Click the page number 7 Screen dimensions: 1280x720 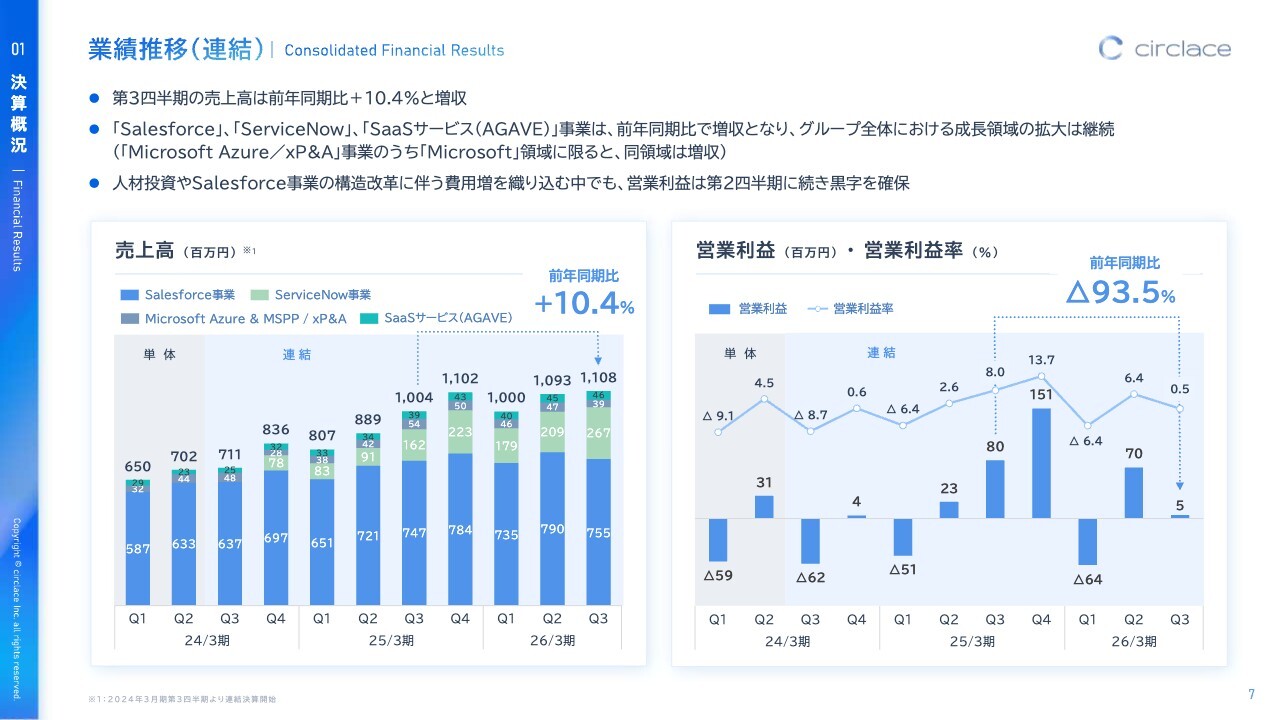[1251, 695]
